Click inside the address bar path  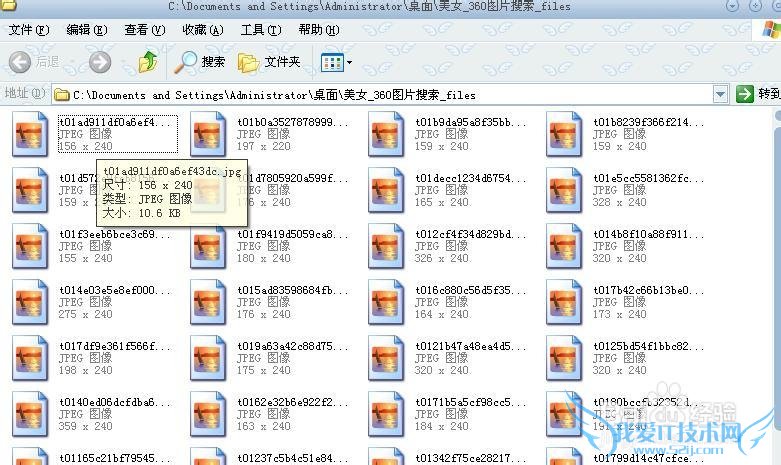[x=383, y=95]
